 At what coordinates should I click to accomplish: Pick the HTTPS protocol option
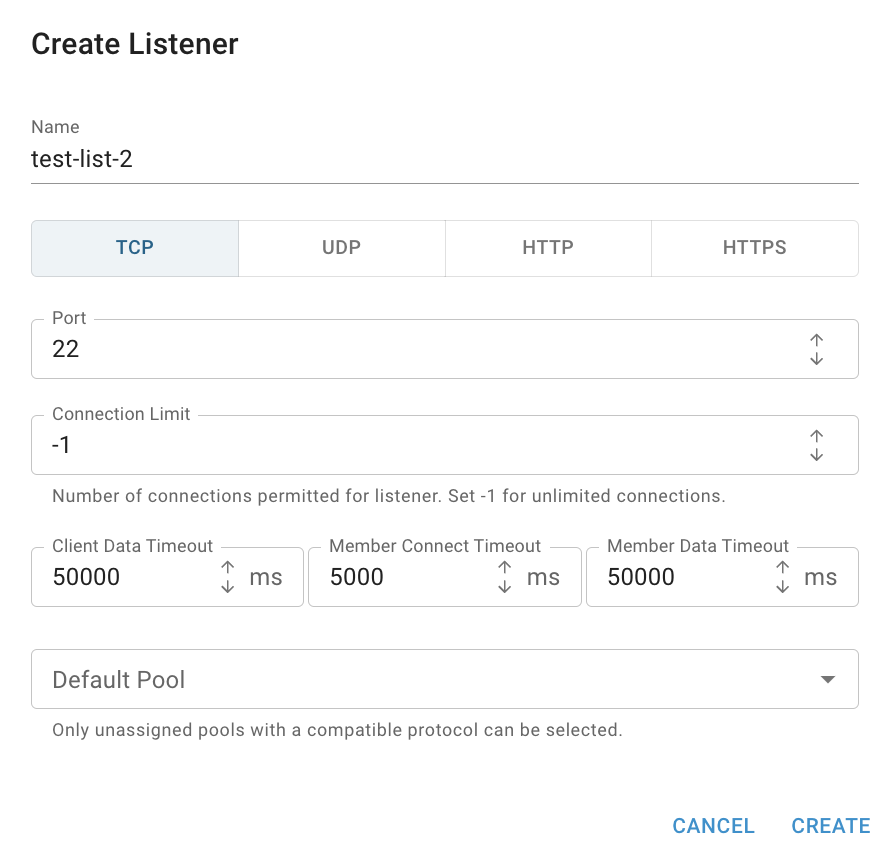(x=755, y=248)
